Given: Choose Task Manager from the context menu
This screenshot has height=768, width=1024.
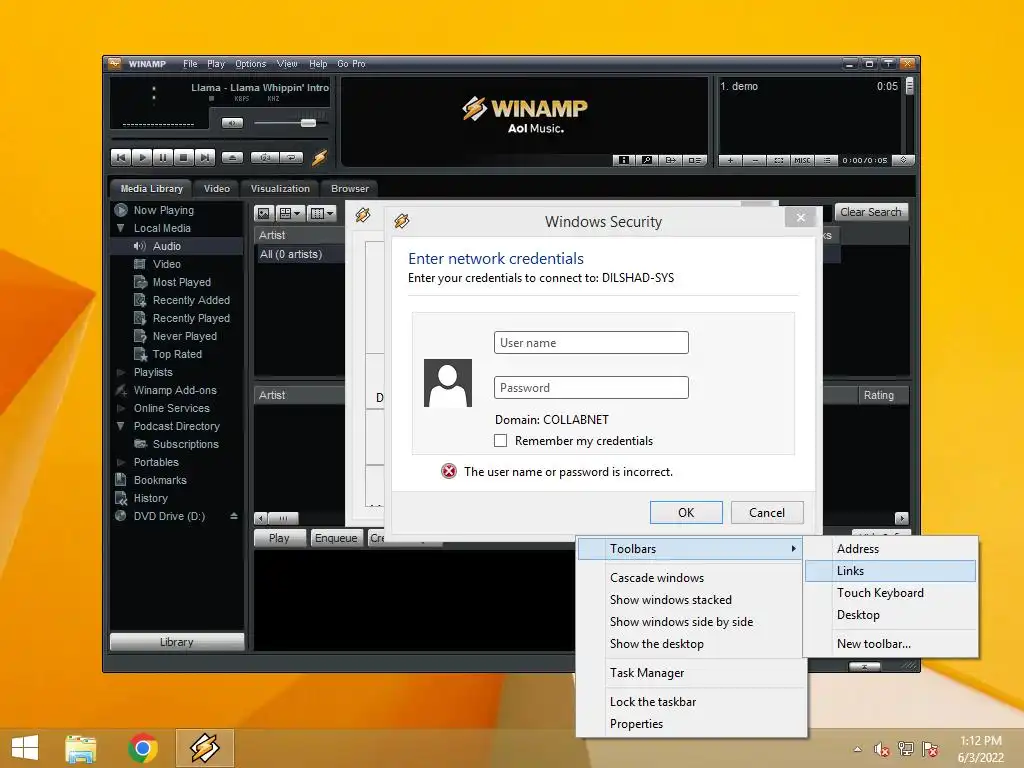Looking at the screenshot, I should (x=692, y=673).
